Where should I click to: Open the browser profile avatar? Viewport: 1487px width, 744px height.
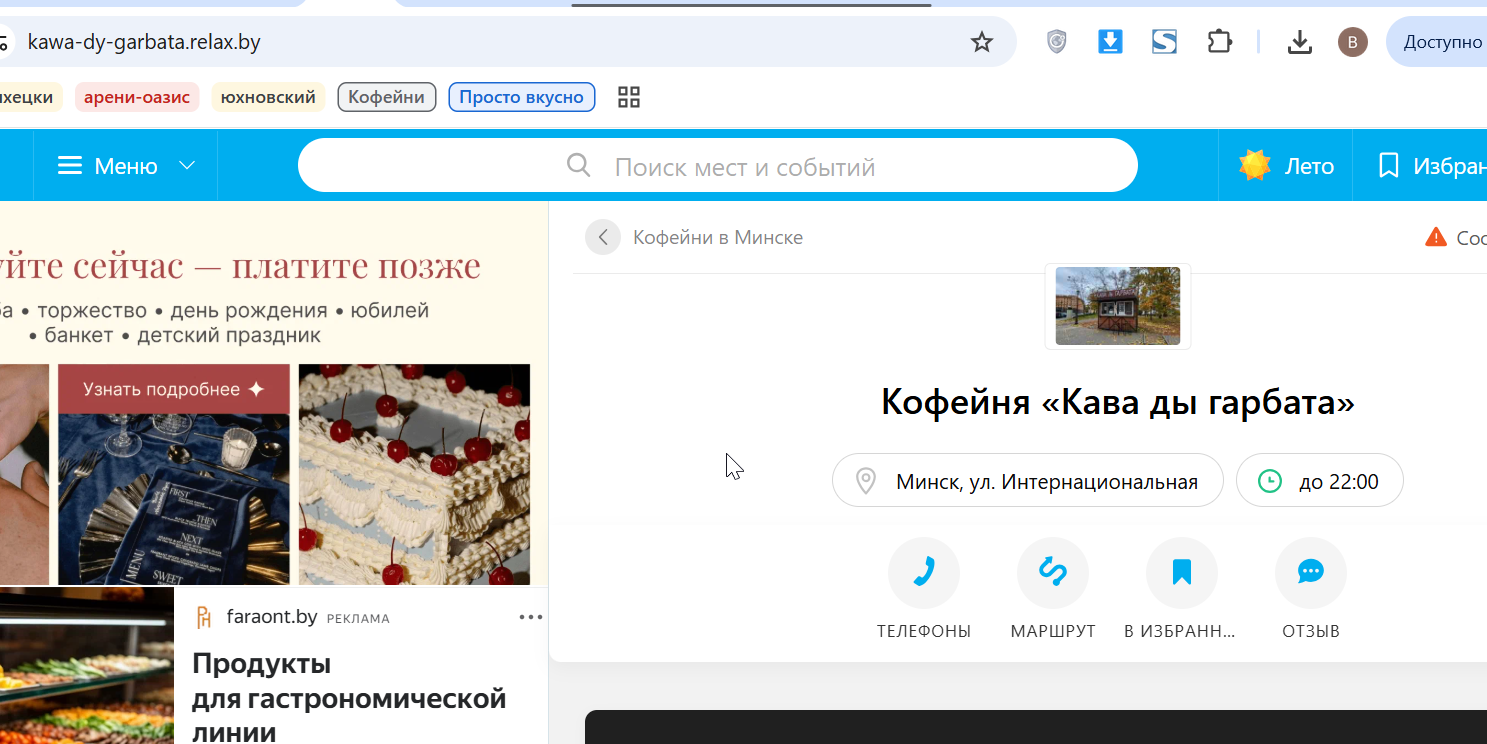(1353, 42)
